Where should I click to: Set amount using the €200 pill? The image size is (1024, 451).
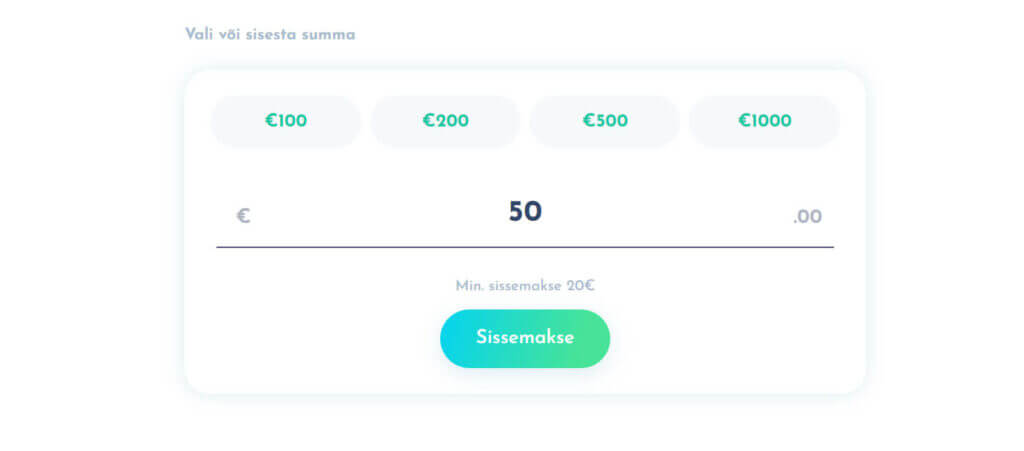click(x=445, y=121)
